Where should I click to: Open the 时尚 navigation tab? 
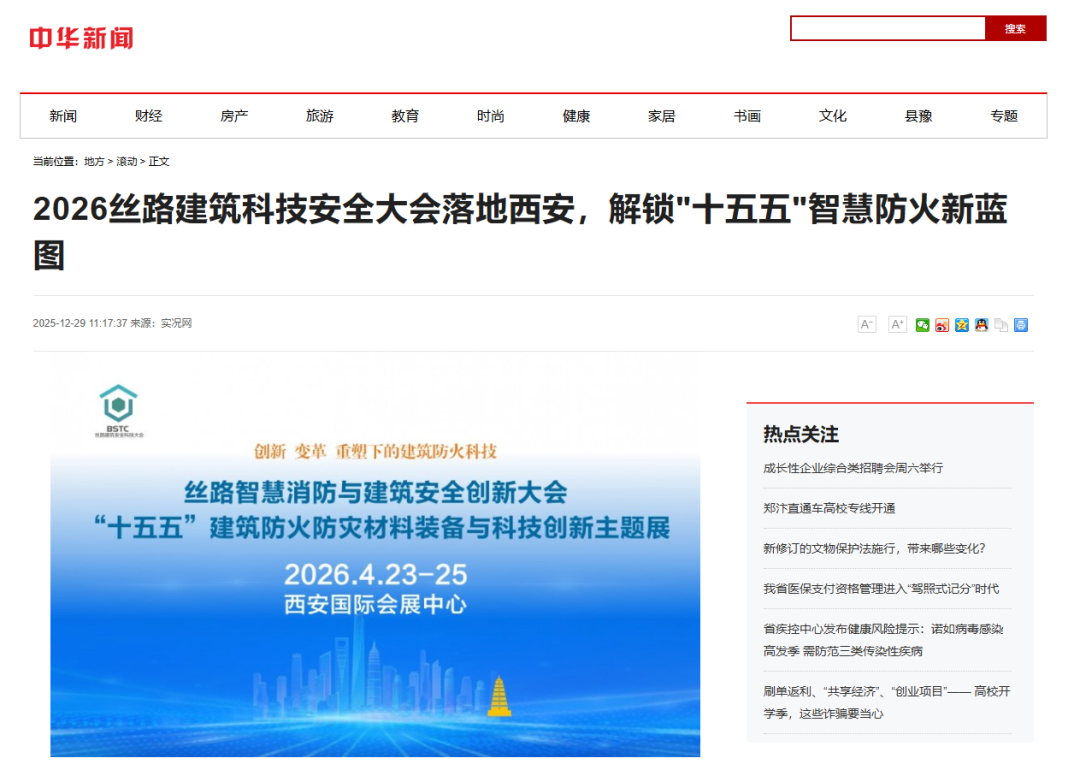click(490, 116)
